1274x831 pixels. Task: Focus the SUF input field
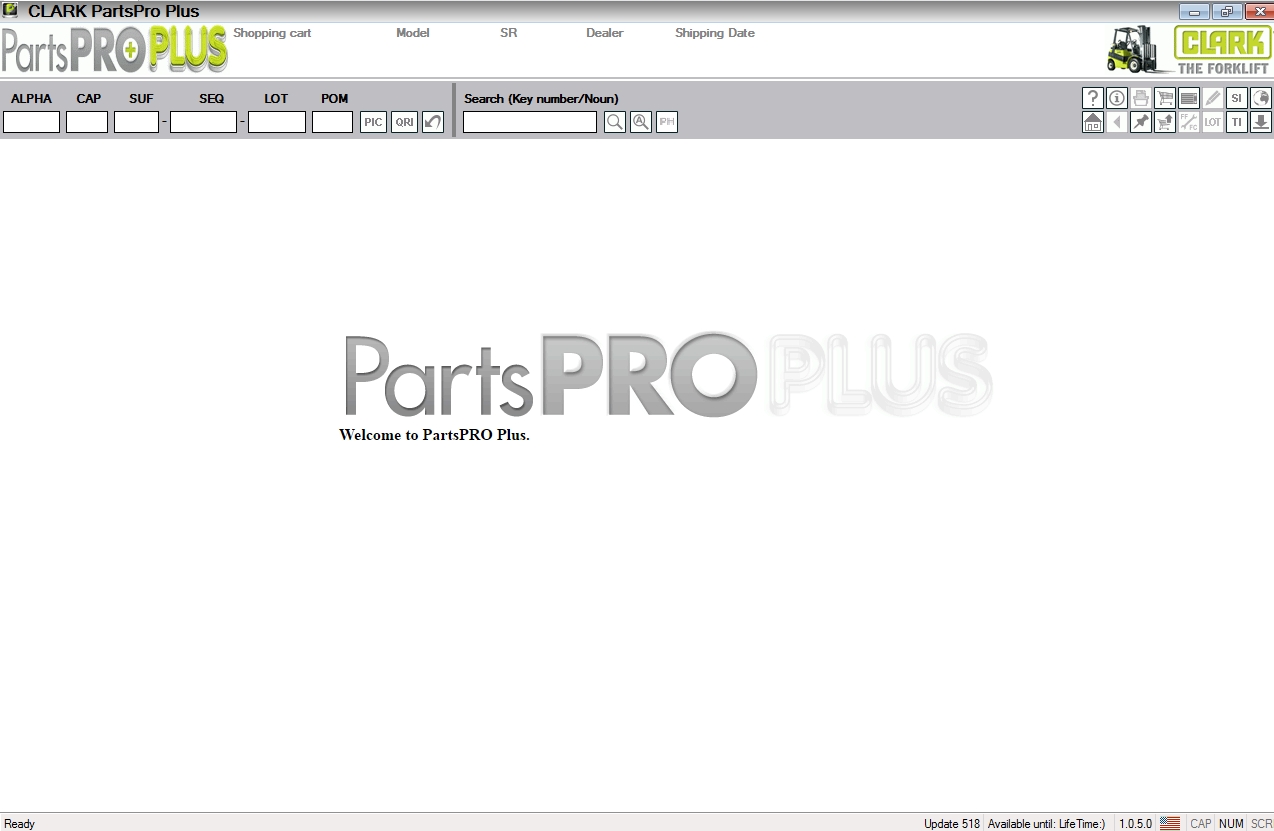[137, 122]
